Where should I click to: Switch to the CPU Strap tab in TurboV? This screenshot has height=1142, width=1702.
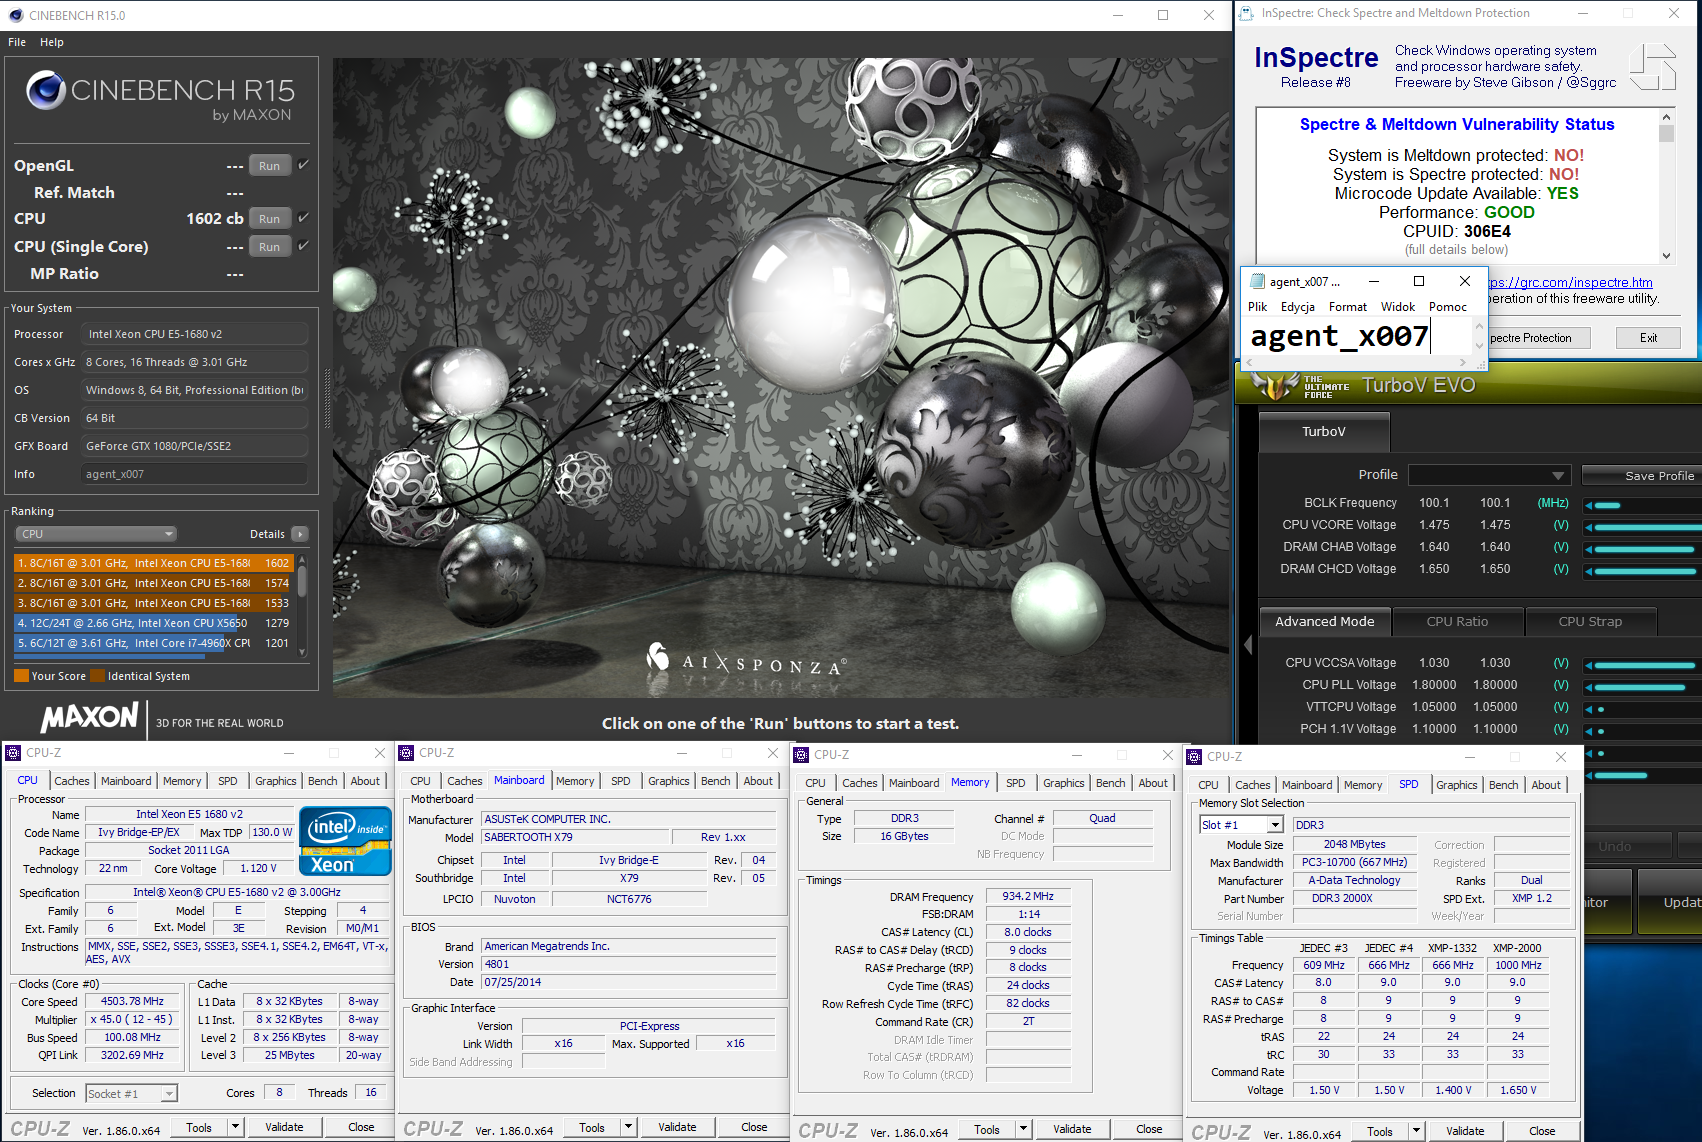(x=1590, y=622)
